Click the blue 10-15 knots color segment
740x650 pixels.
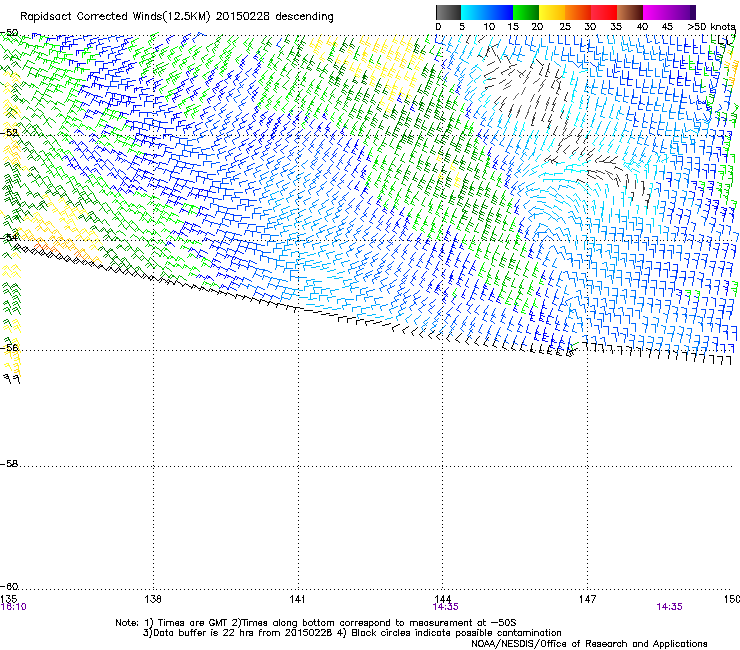500,12
